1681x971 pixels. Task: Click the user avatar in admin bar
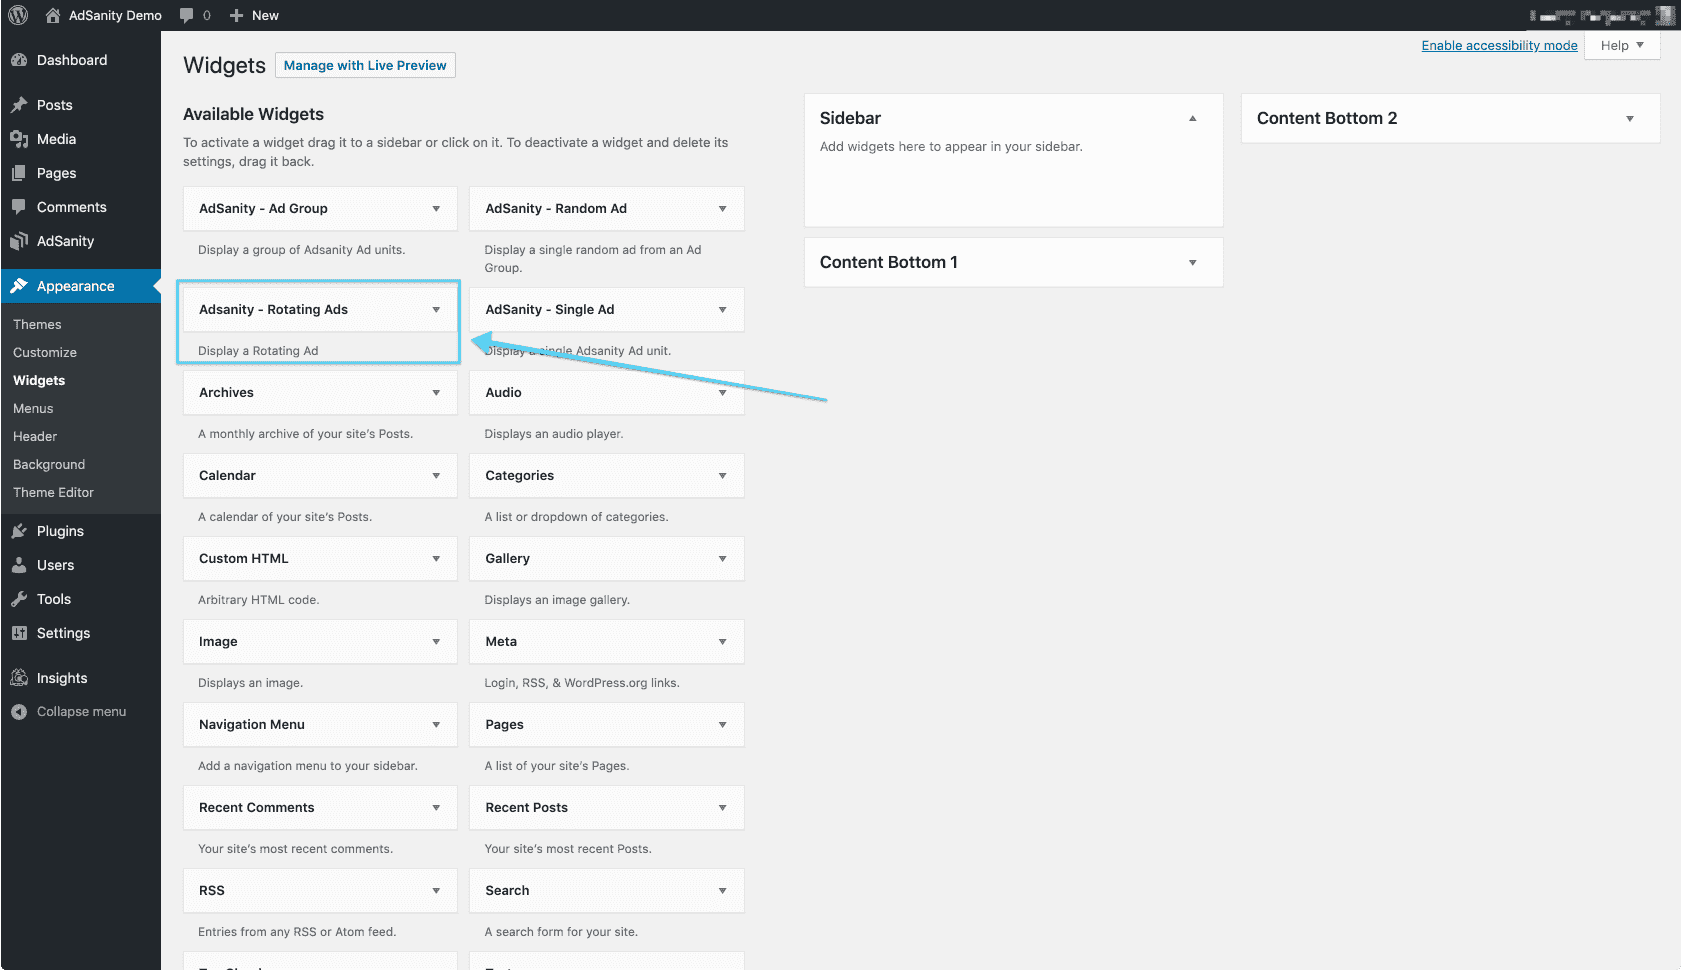1665,15
